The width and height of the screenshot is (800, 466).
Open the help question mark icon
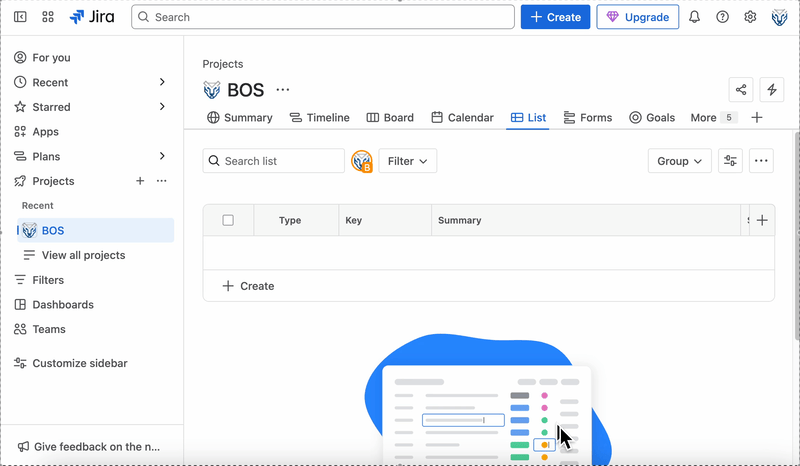(722, 17)
